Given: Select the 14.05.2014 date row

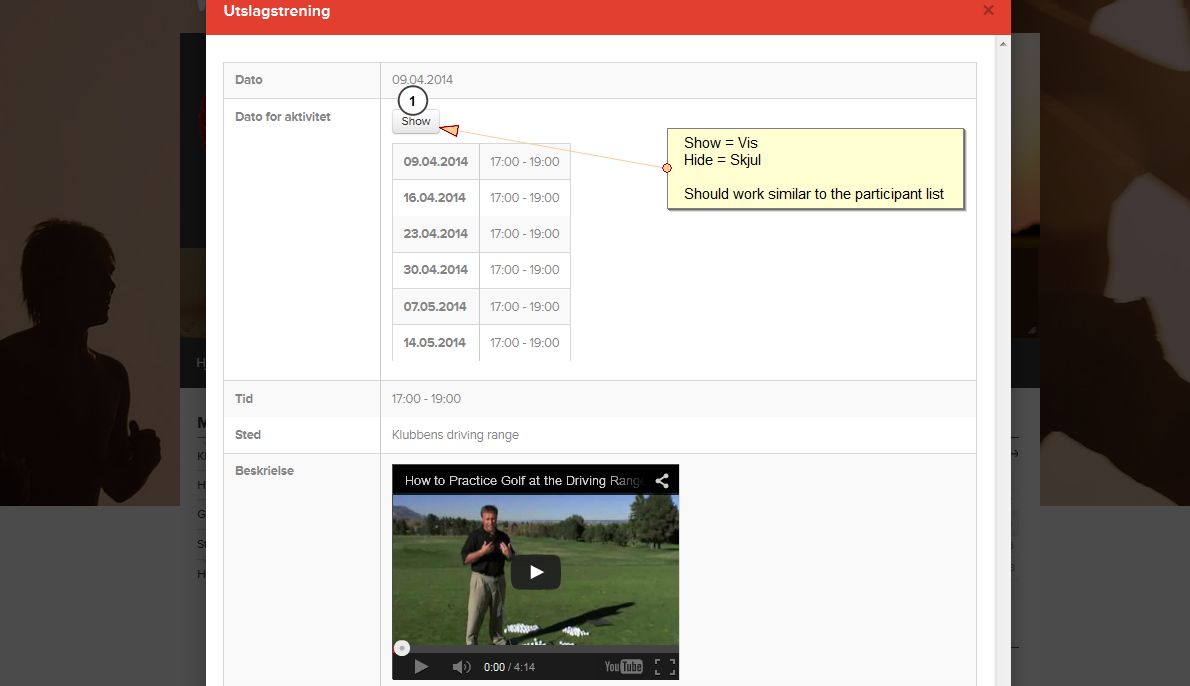Looking at the screenshot, I should click(x=436, y=343).
